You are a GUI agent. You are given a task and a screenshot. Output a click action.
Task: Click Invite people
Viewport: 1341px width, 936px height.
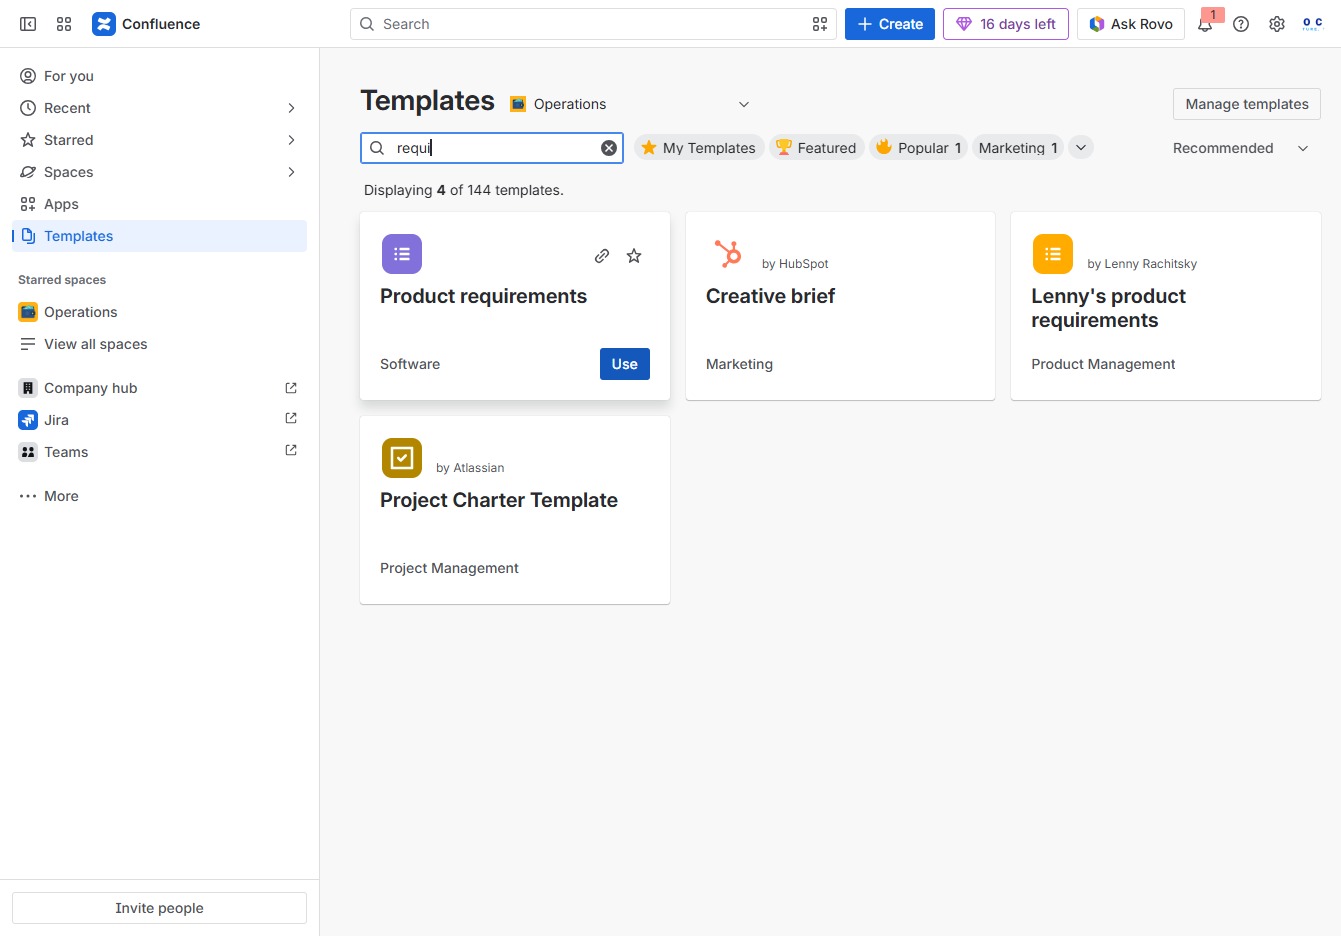[159, 908]
